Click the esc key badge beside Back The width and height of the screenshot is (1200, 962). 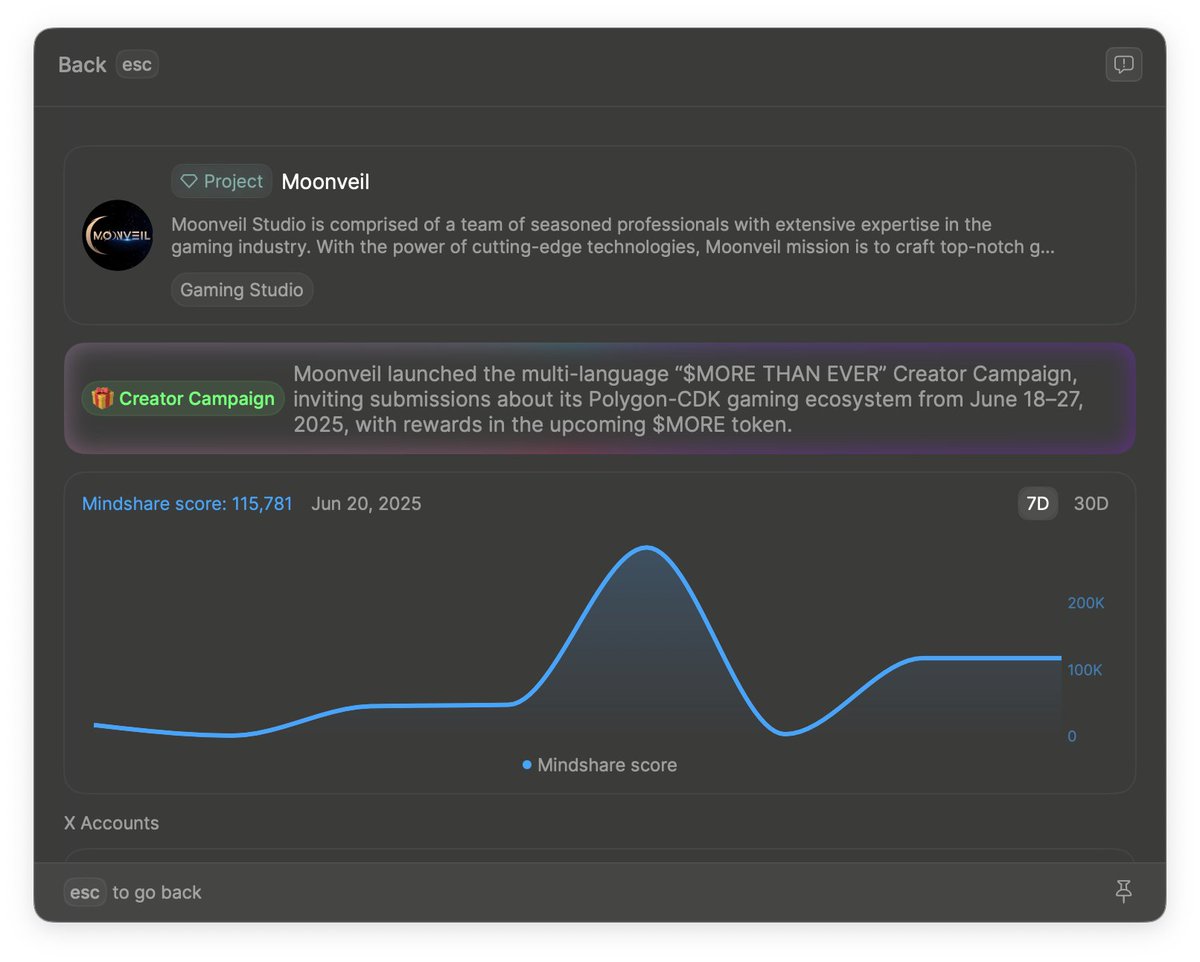[x=137, y=64]
